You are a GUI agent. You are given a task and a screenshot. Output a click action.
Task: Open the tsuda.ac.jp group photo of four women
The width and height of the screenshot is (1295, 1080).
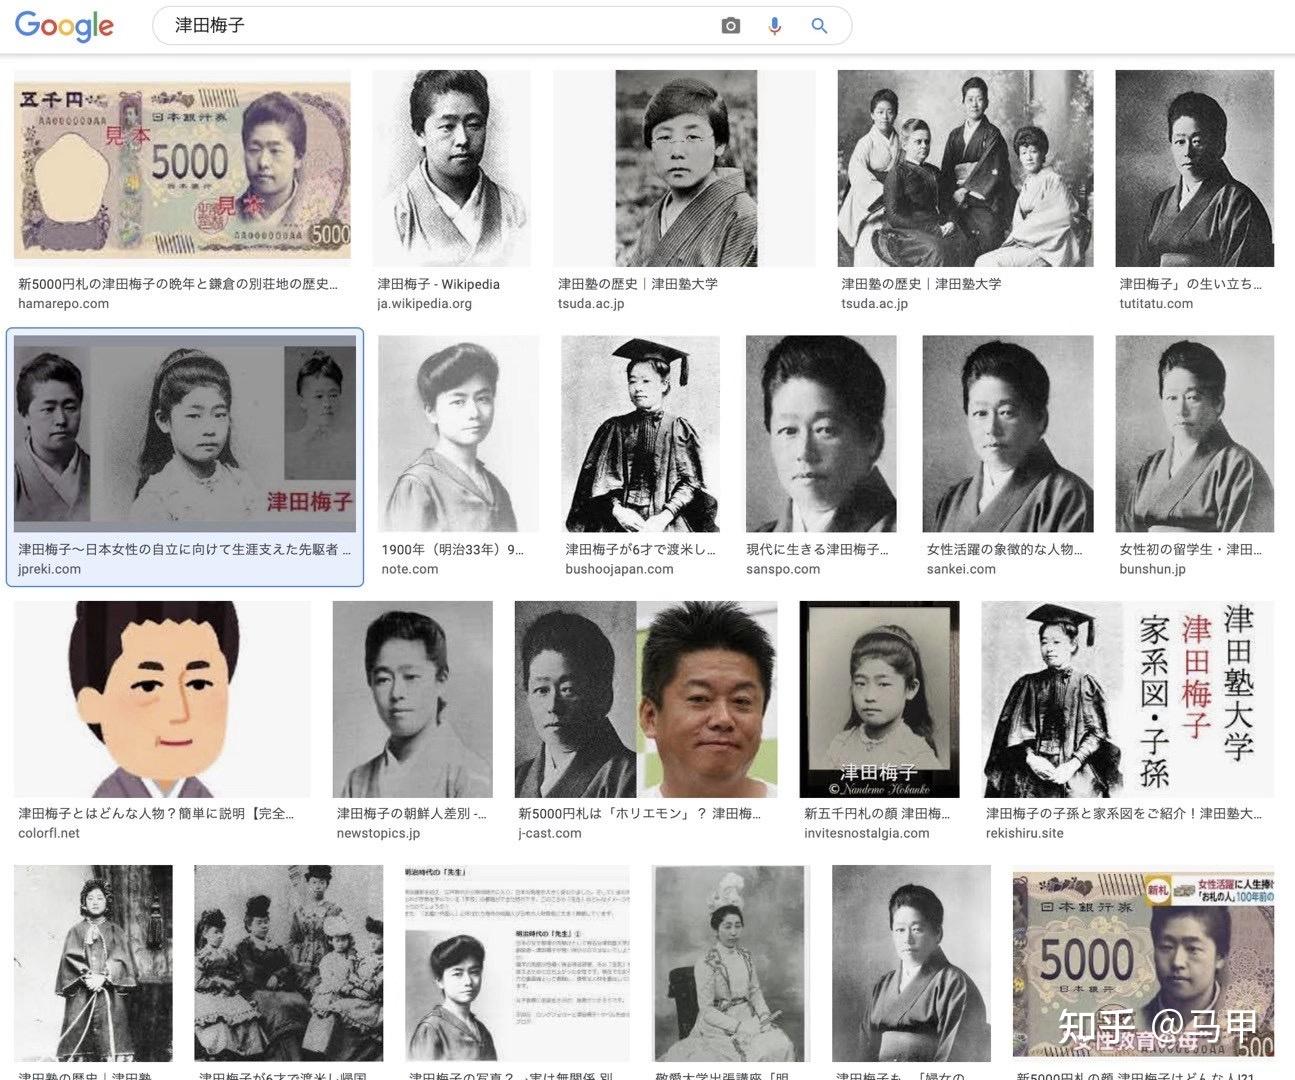965,168
